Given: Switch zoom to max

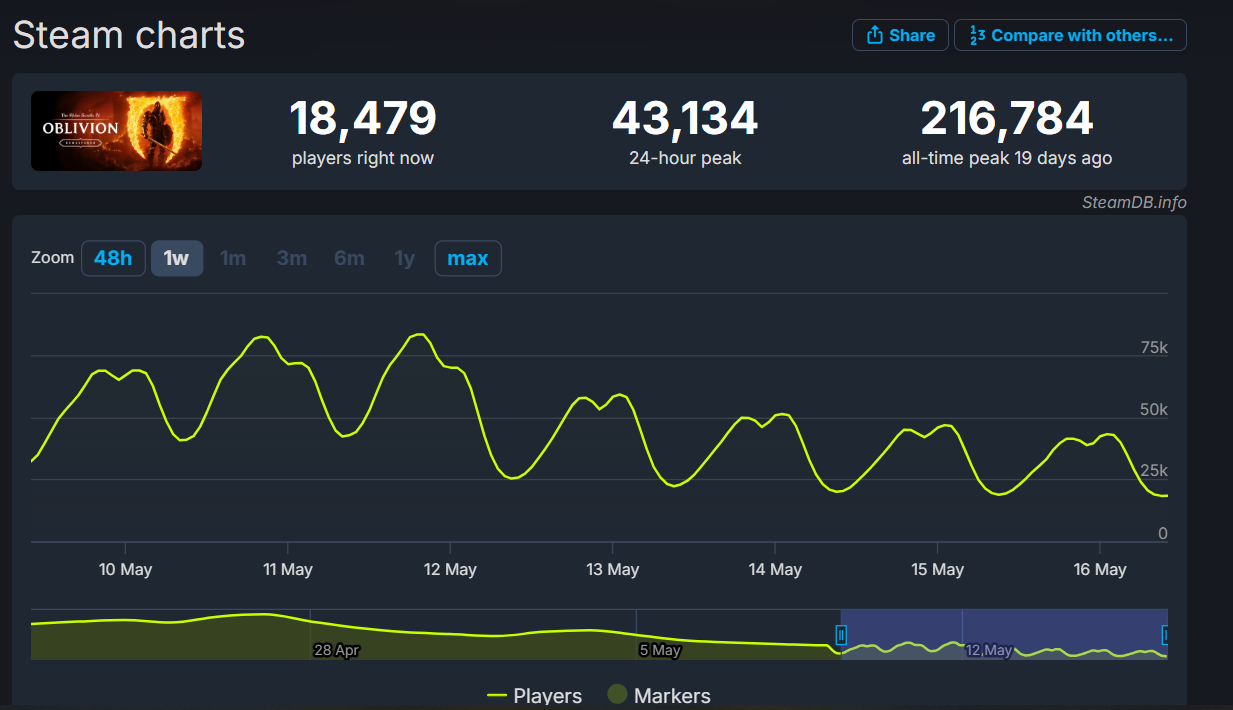Looking at the screenshot, I should coord(468,258).
